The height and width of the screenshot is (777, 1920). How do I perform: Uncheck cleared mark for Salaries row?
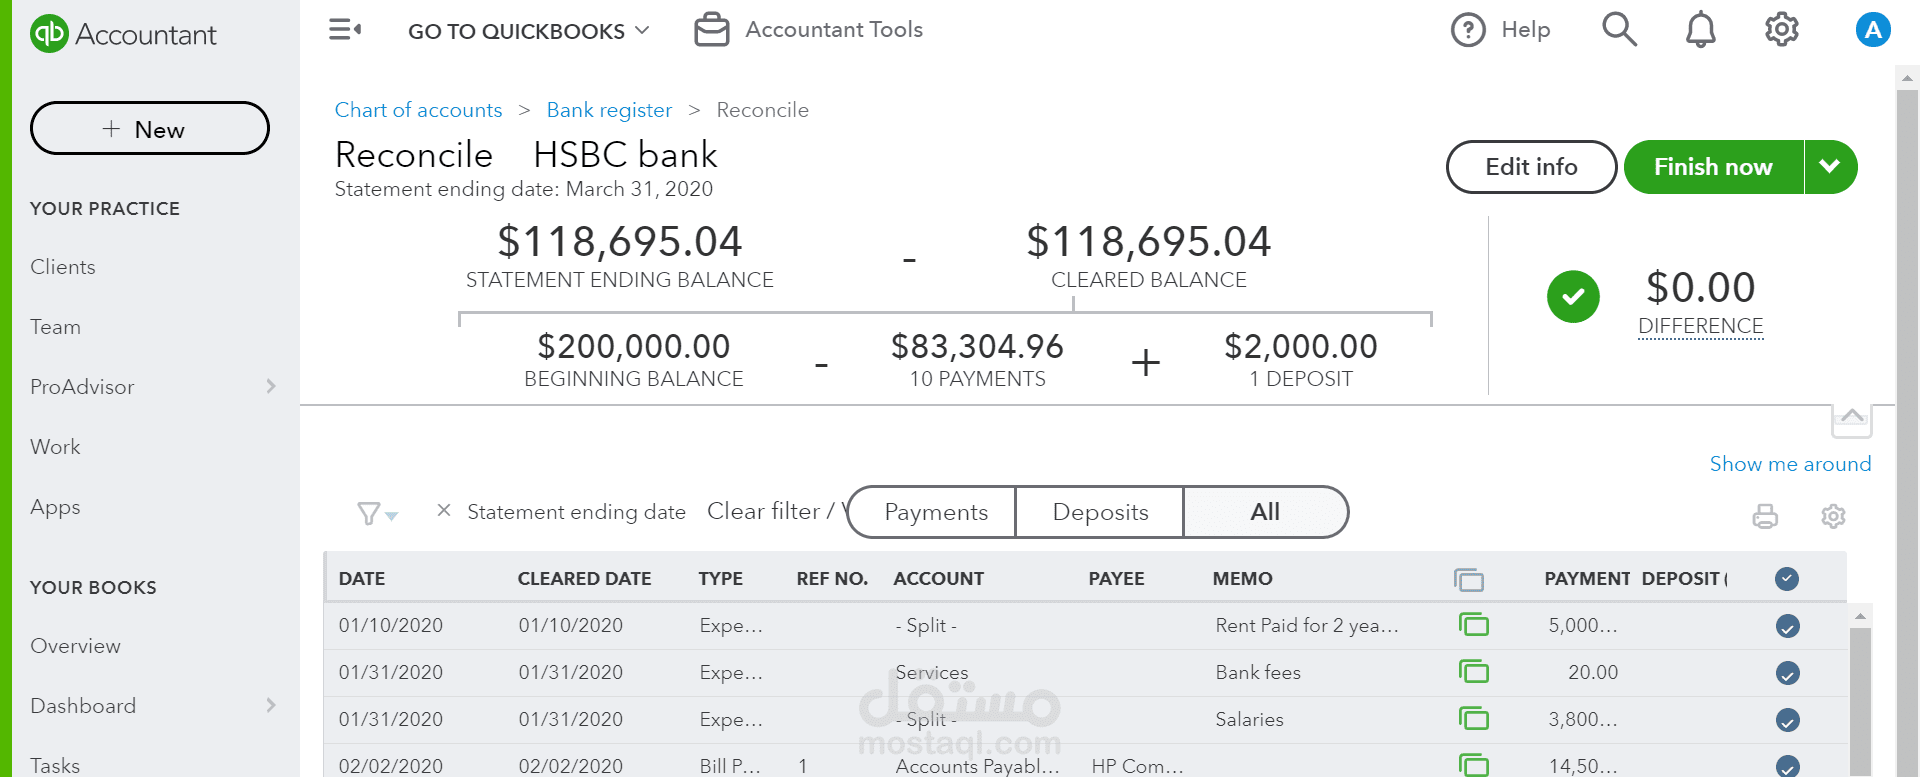(x=1787, y=720)
